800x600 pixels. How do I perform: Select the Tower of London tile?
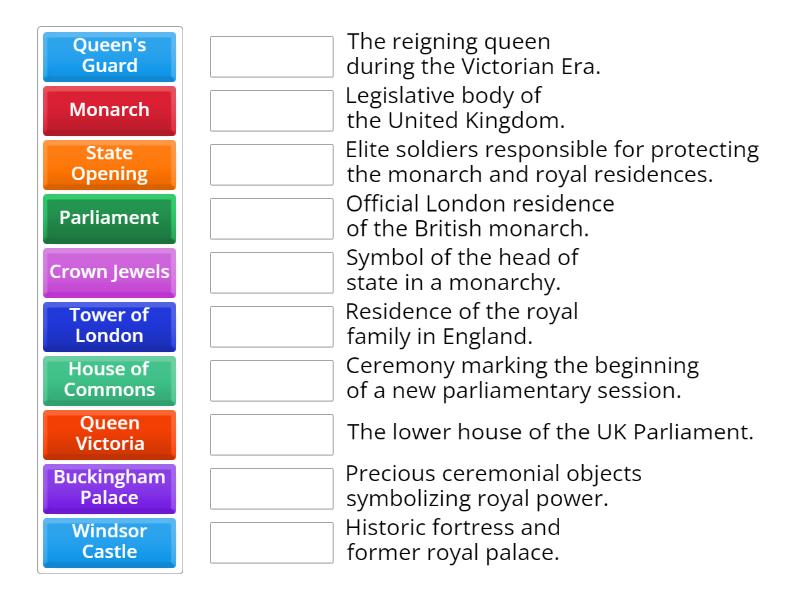tap(109, 326)
